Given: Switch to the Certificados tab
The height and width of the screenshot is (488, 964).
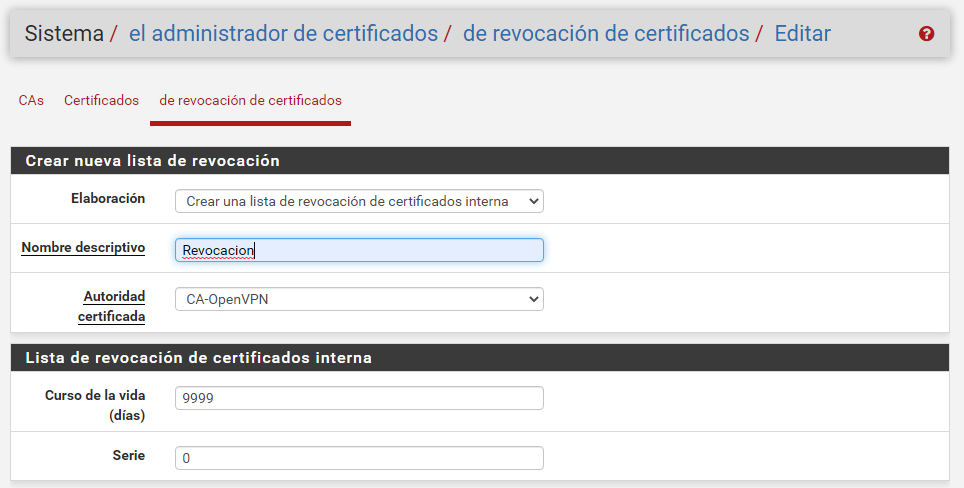Looking at the screenshot, I should [x=101, y=101].
